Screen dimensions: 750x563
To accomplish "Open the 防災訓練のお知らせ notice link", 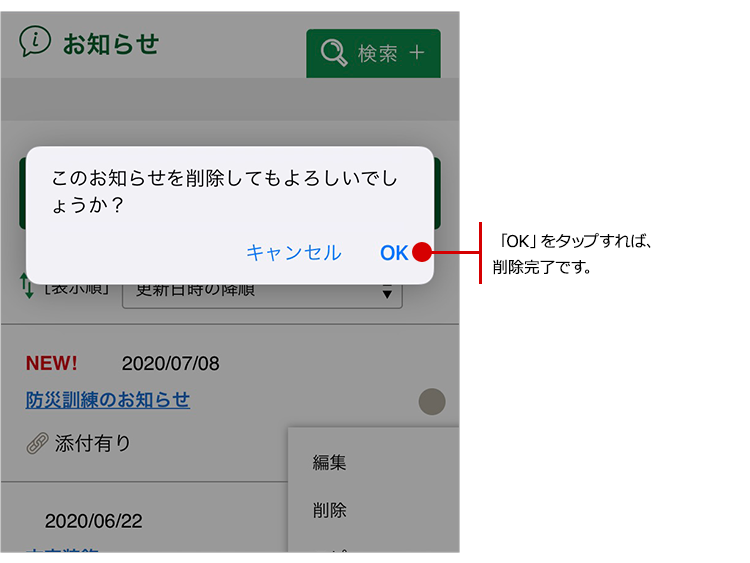I will [x=107, y=400].
